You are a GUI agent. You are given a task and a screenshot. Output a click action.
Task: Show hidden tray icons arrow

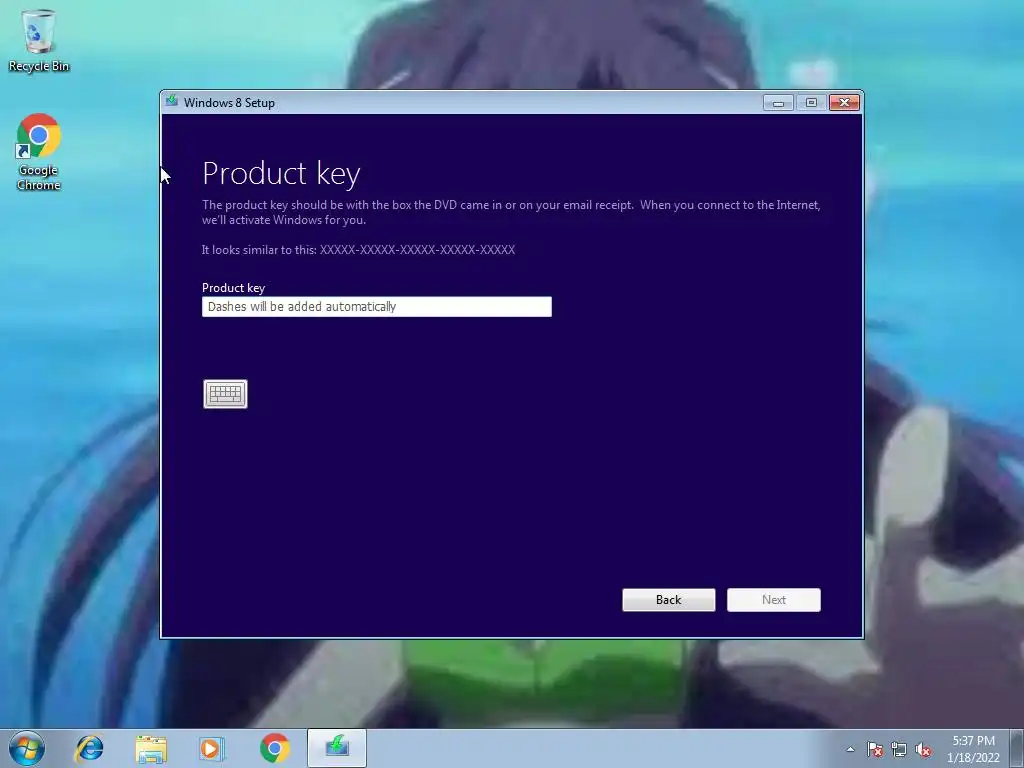(850, 749)
